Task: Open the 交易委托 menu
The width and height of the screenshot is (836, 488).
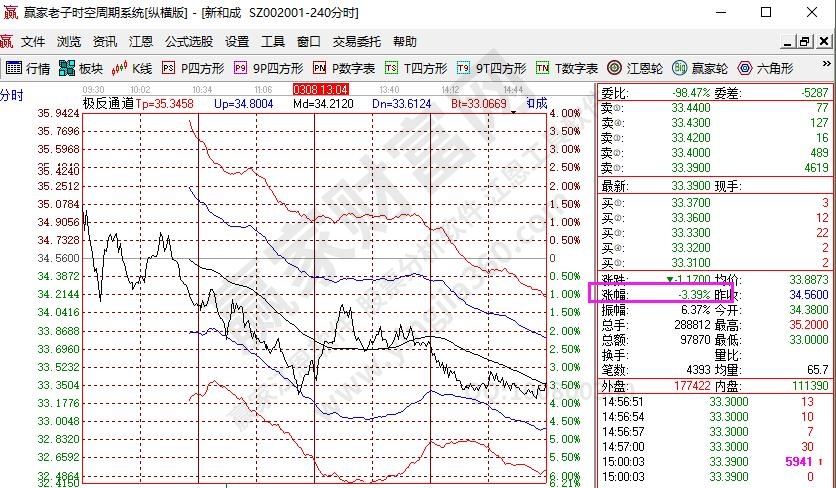Action: (x=357, y=42)
